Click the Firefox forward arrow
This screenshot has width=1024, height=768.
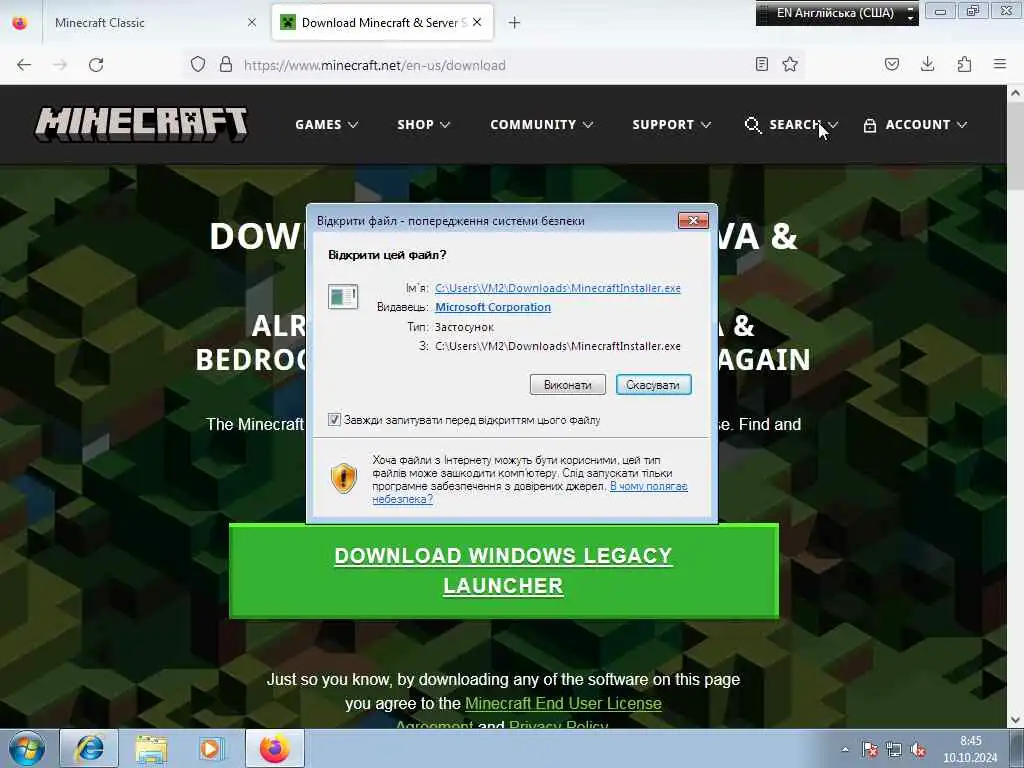[x=60, y=65]
